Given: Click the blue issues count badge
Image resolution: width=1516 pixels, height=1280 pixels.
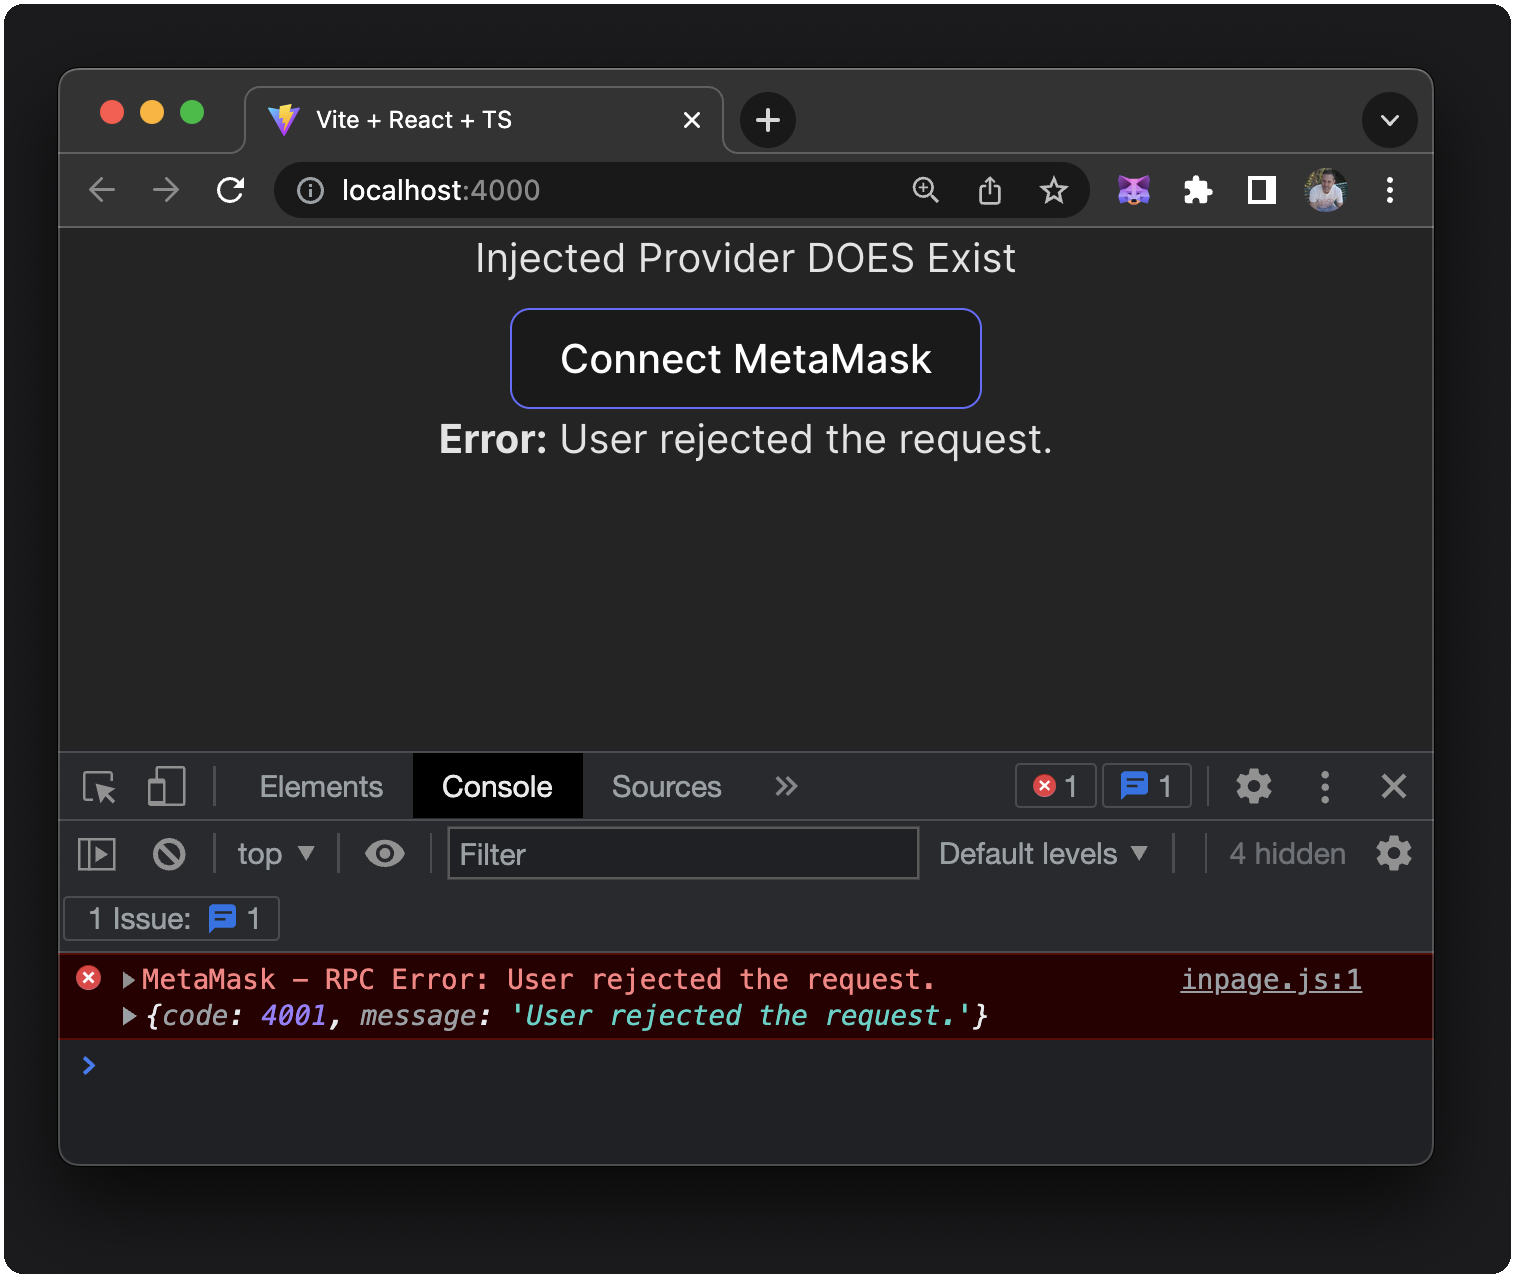Looking at the screenshot, I should click(1147, 786).
